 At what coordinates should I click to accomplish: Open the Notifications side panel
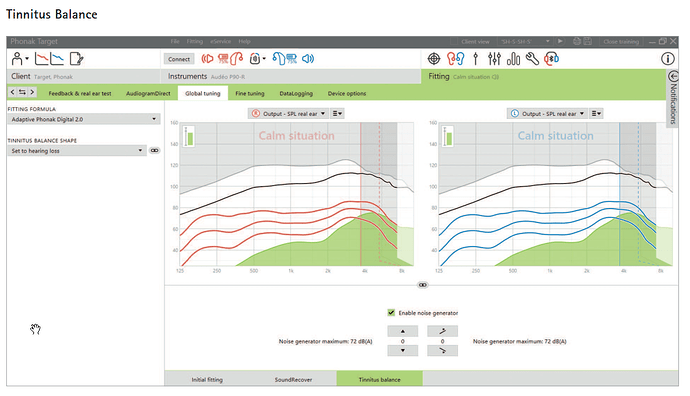pyautogui.click(x=673, y=98)
